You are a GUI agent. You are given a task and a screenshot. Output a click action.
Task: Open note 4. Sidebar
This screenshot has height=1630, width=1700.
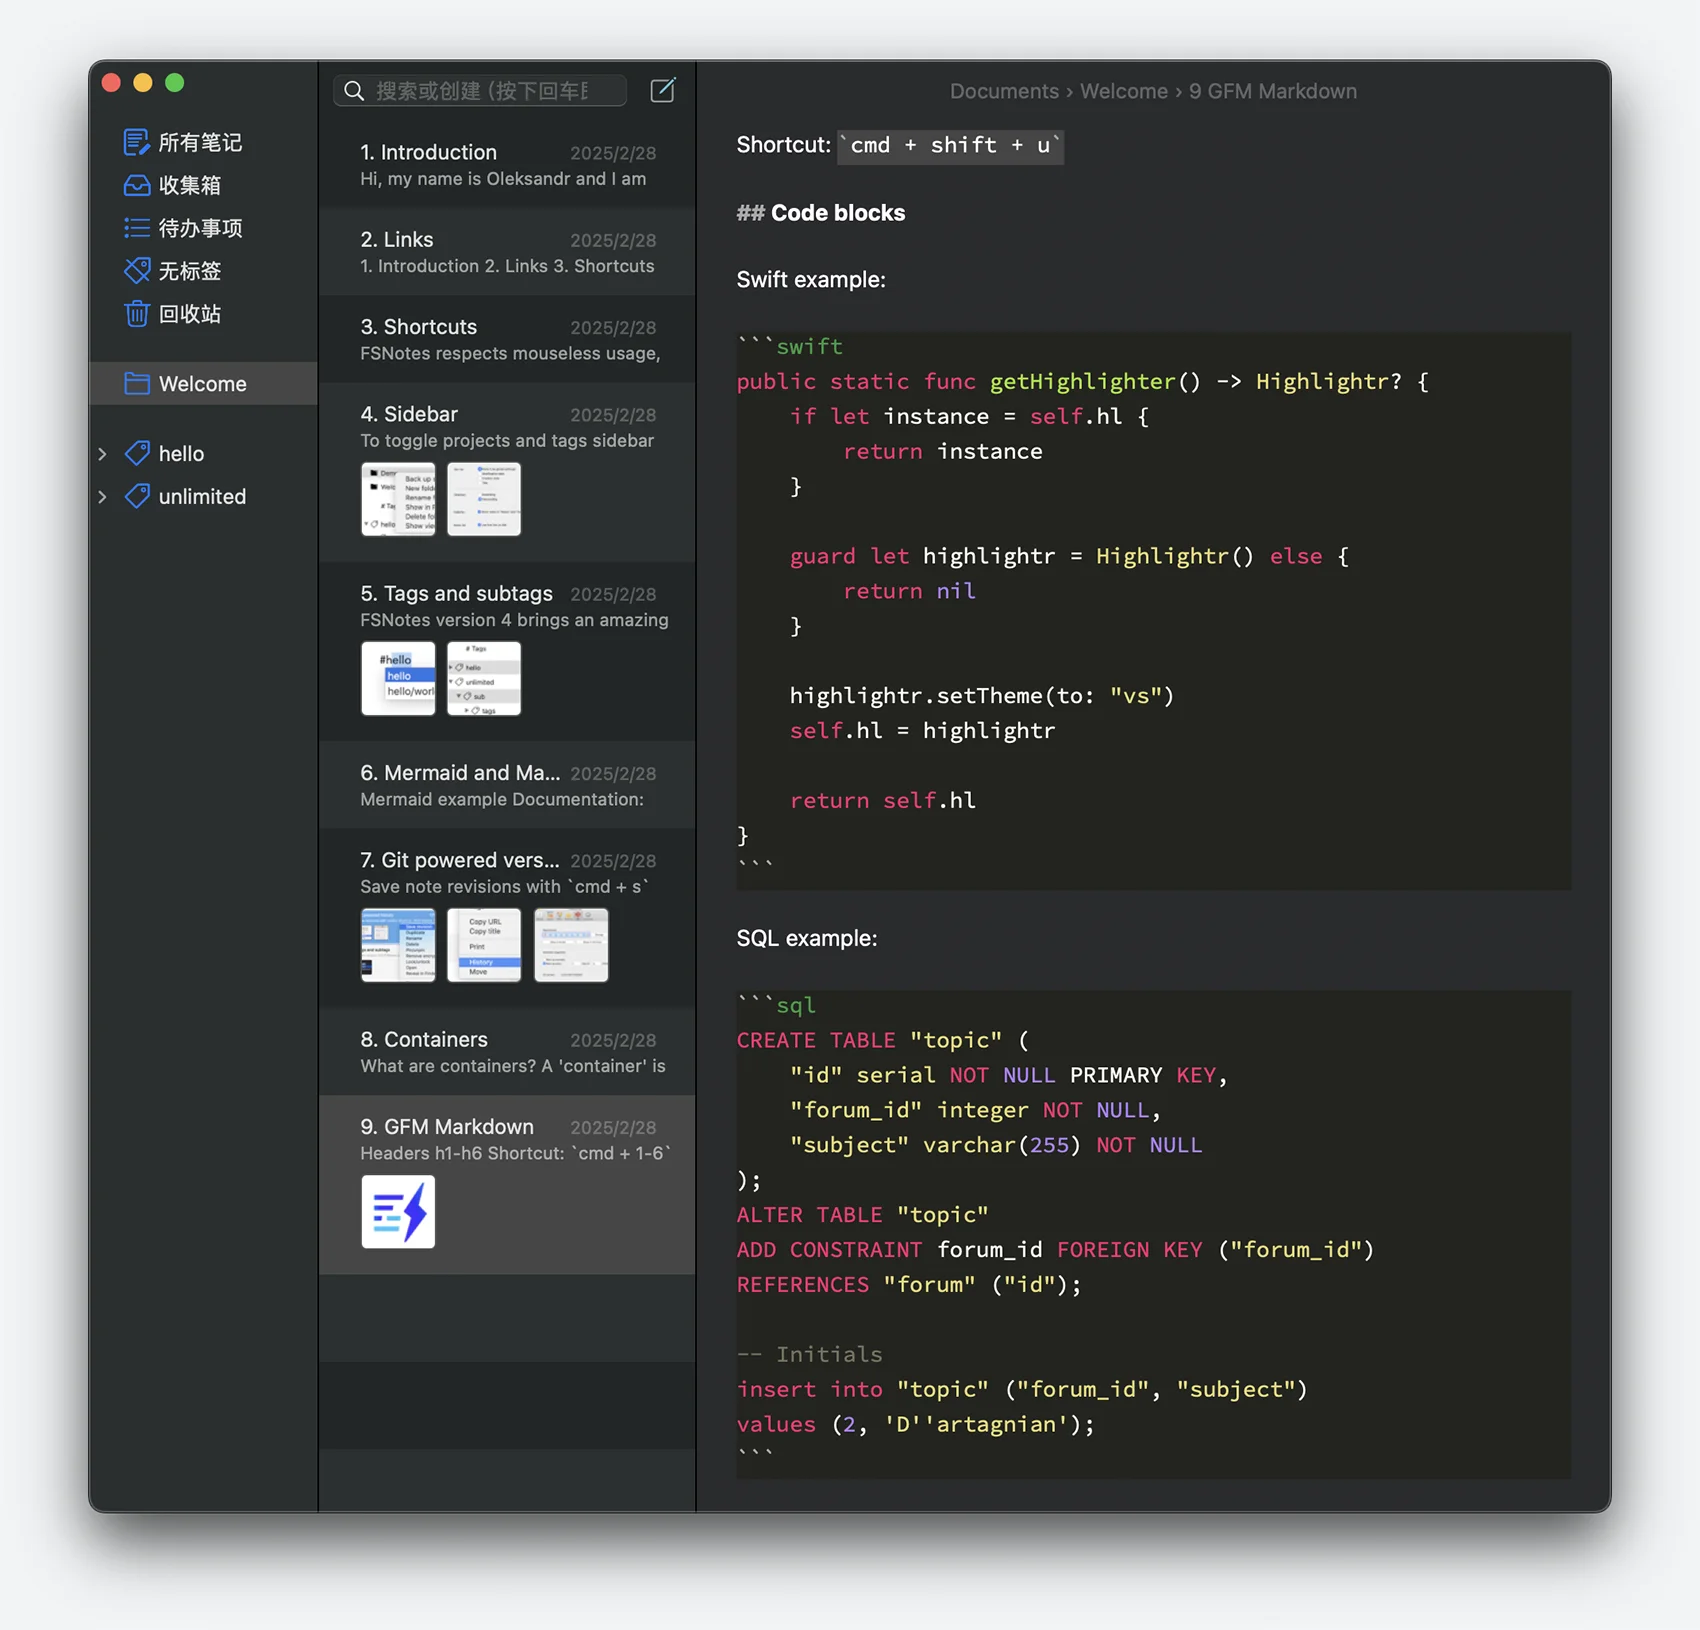(507, 472)
